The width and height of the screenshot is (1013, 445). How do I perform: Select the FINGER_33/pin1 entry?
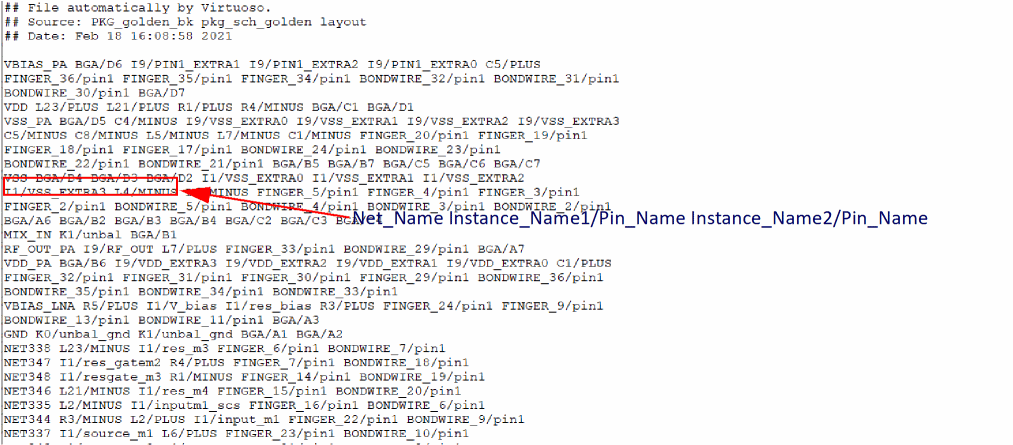281,249
